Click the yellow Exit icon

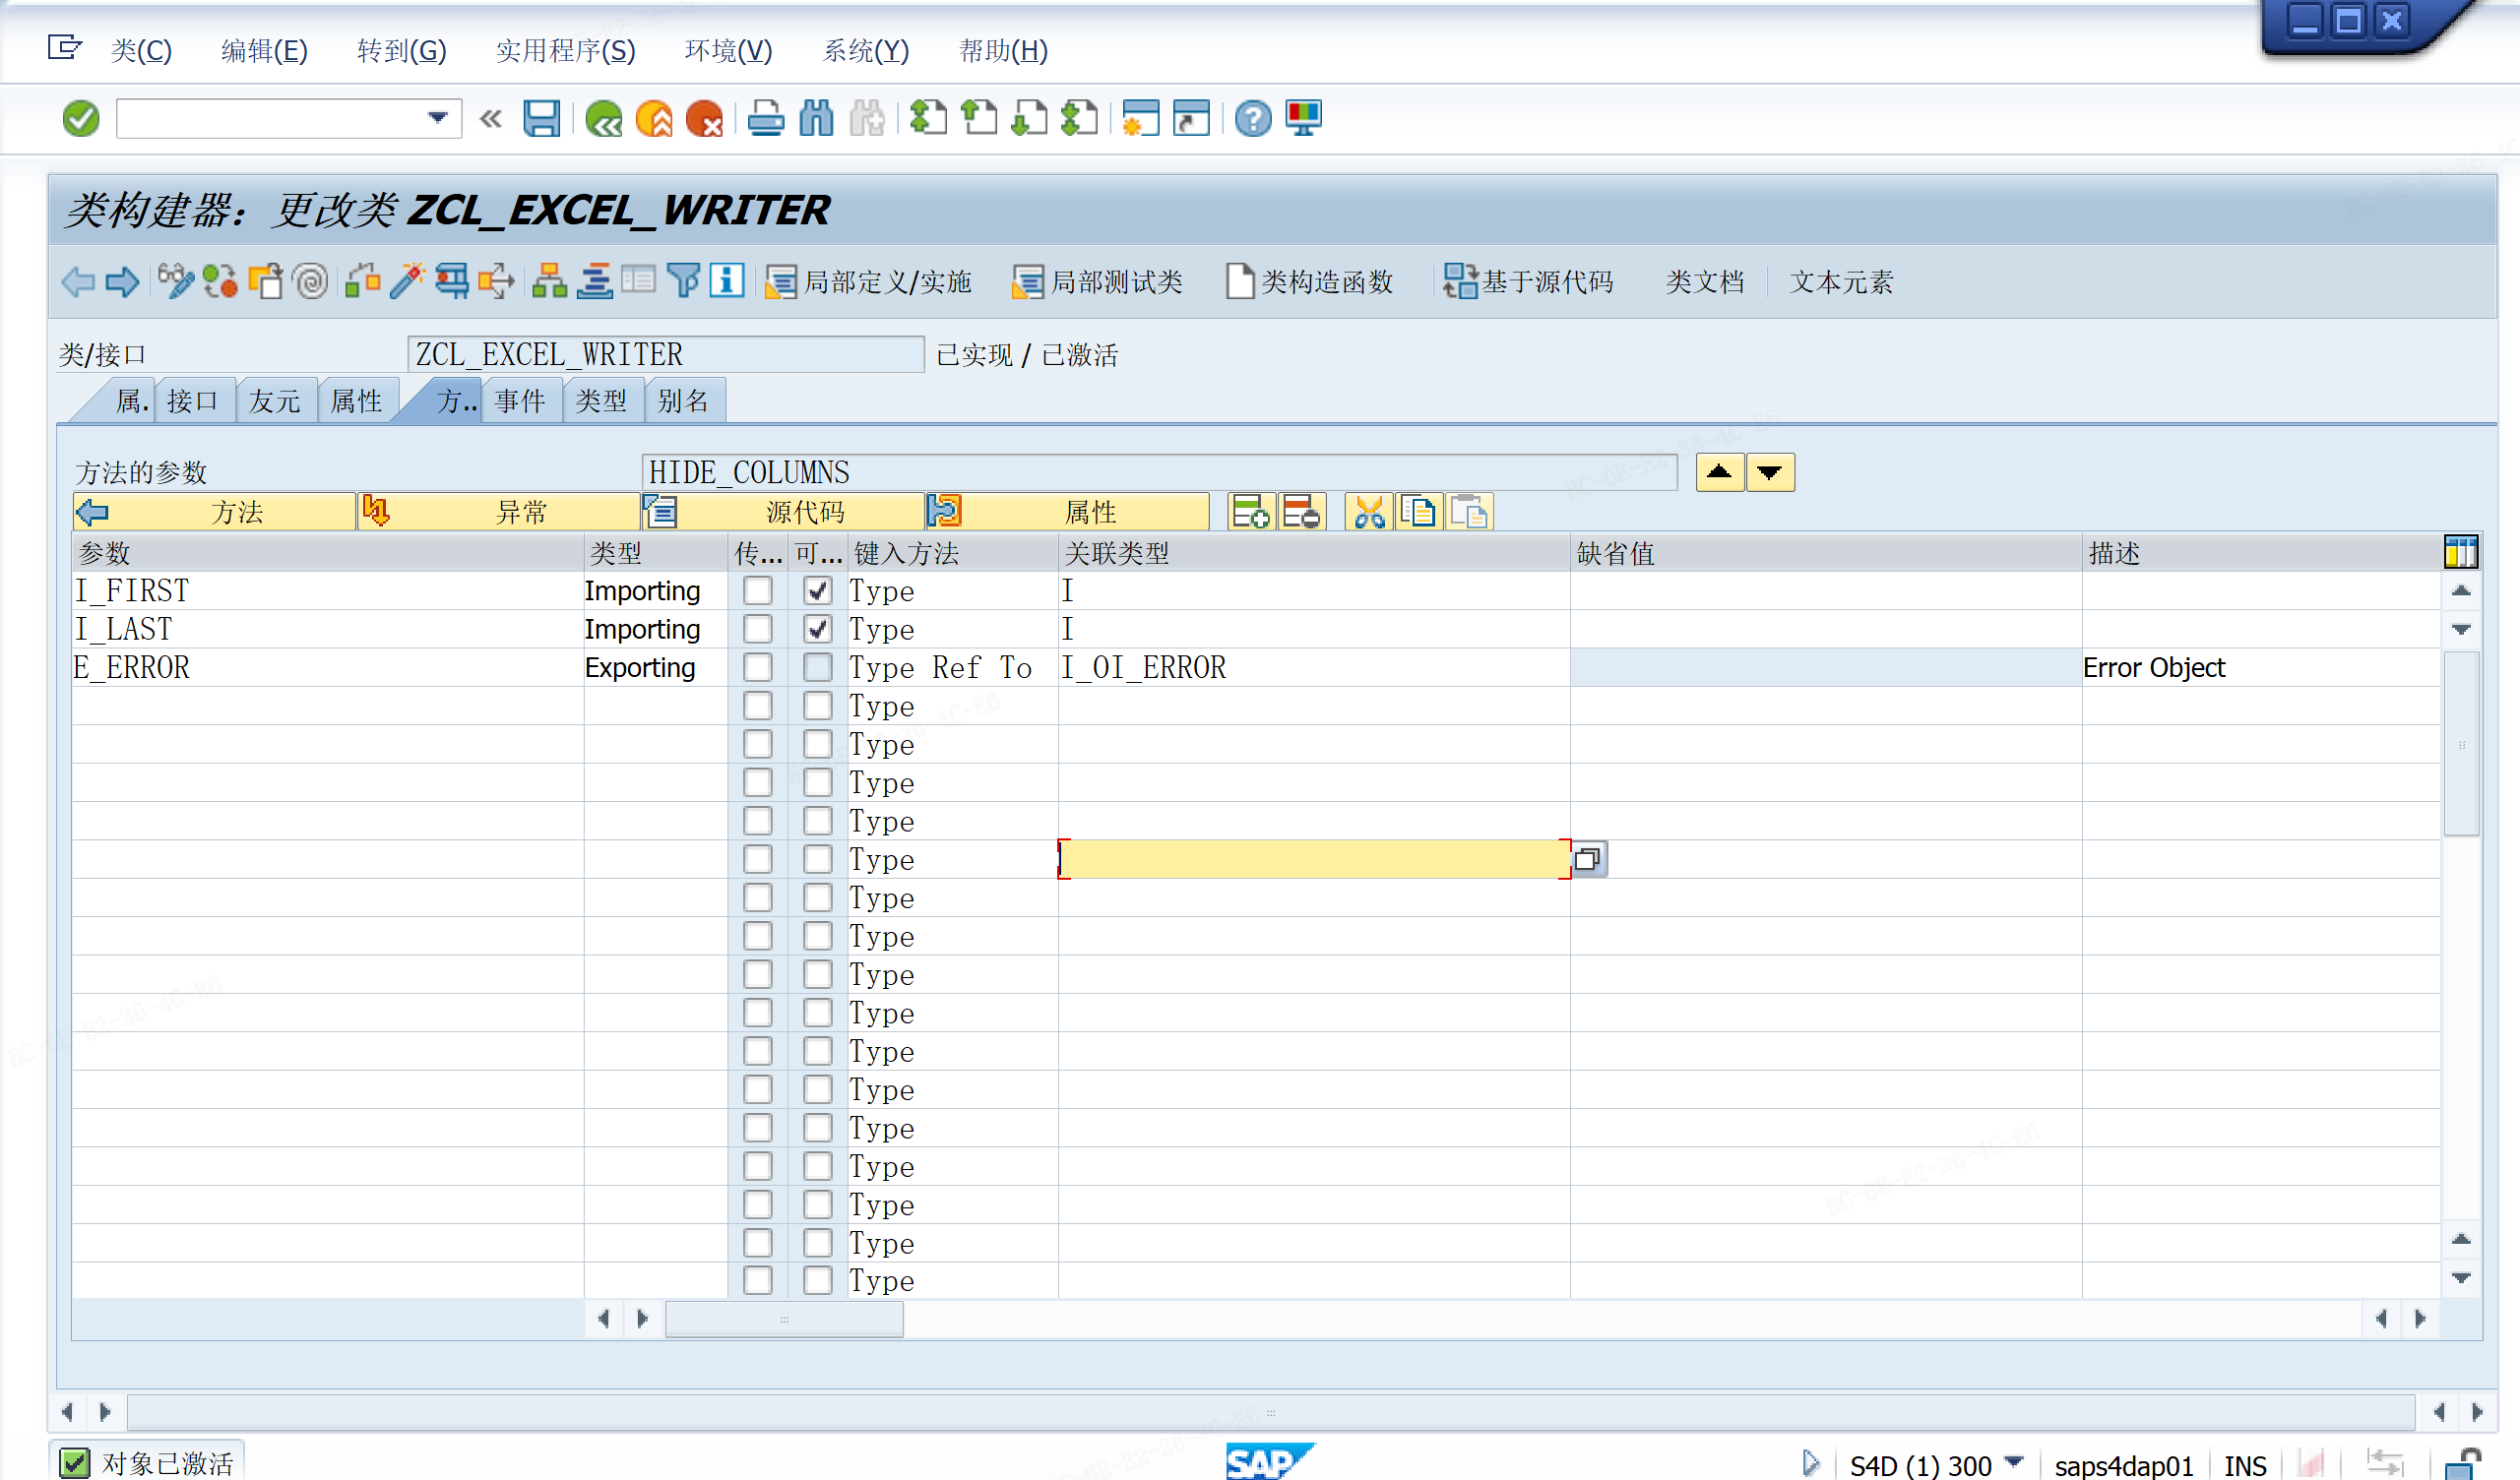point(654,119)
